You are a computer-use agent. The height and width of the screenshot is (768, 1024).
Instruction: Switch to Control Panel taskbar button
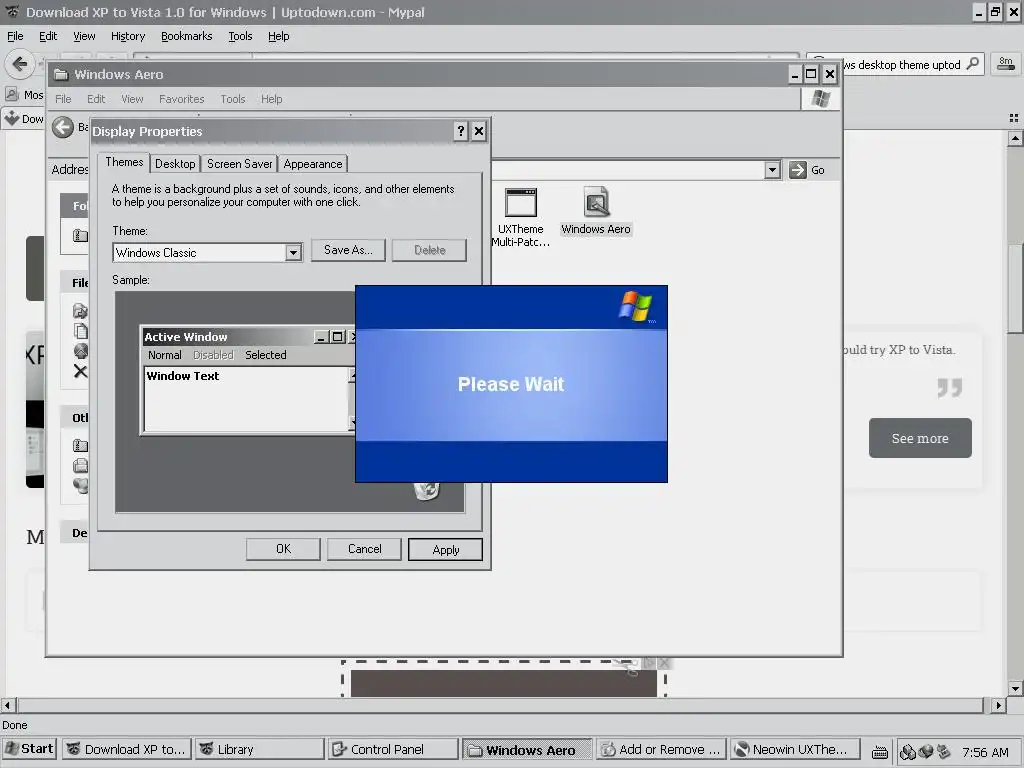(394, 750)
